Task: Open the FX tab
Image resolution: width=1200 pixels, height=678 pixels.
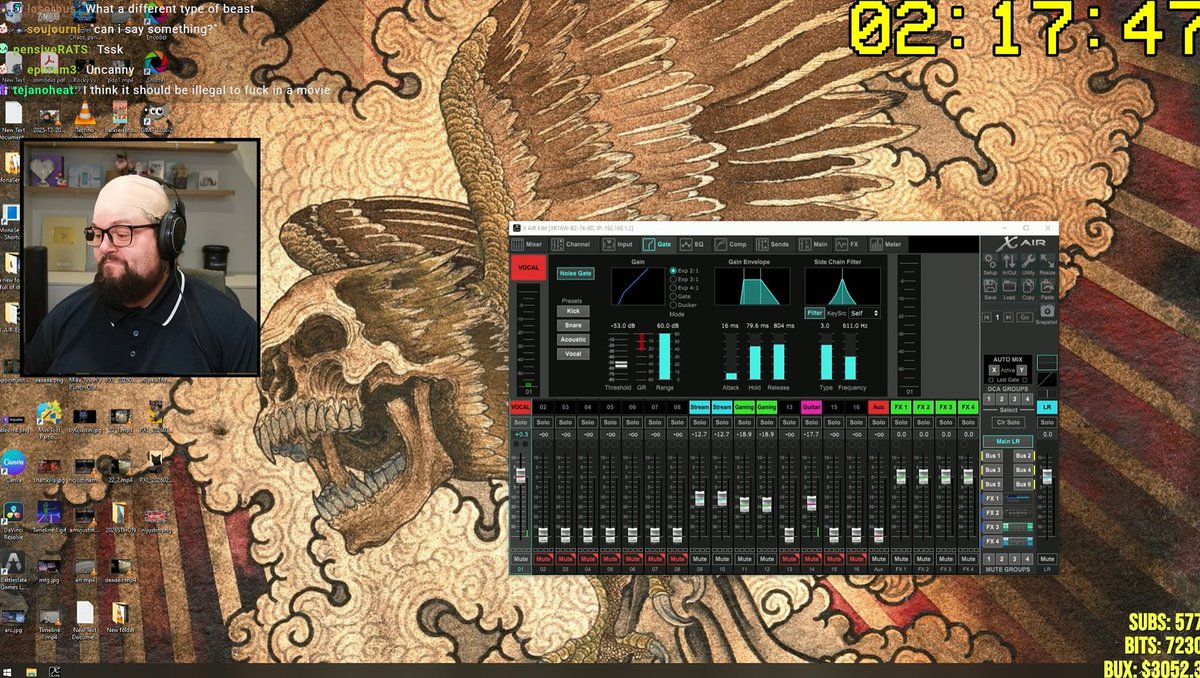Action: [x=848, y=244]
